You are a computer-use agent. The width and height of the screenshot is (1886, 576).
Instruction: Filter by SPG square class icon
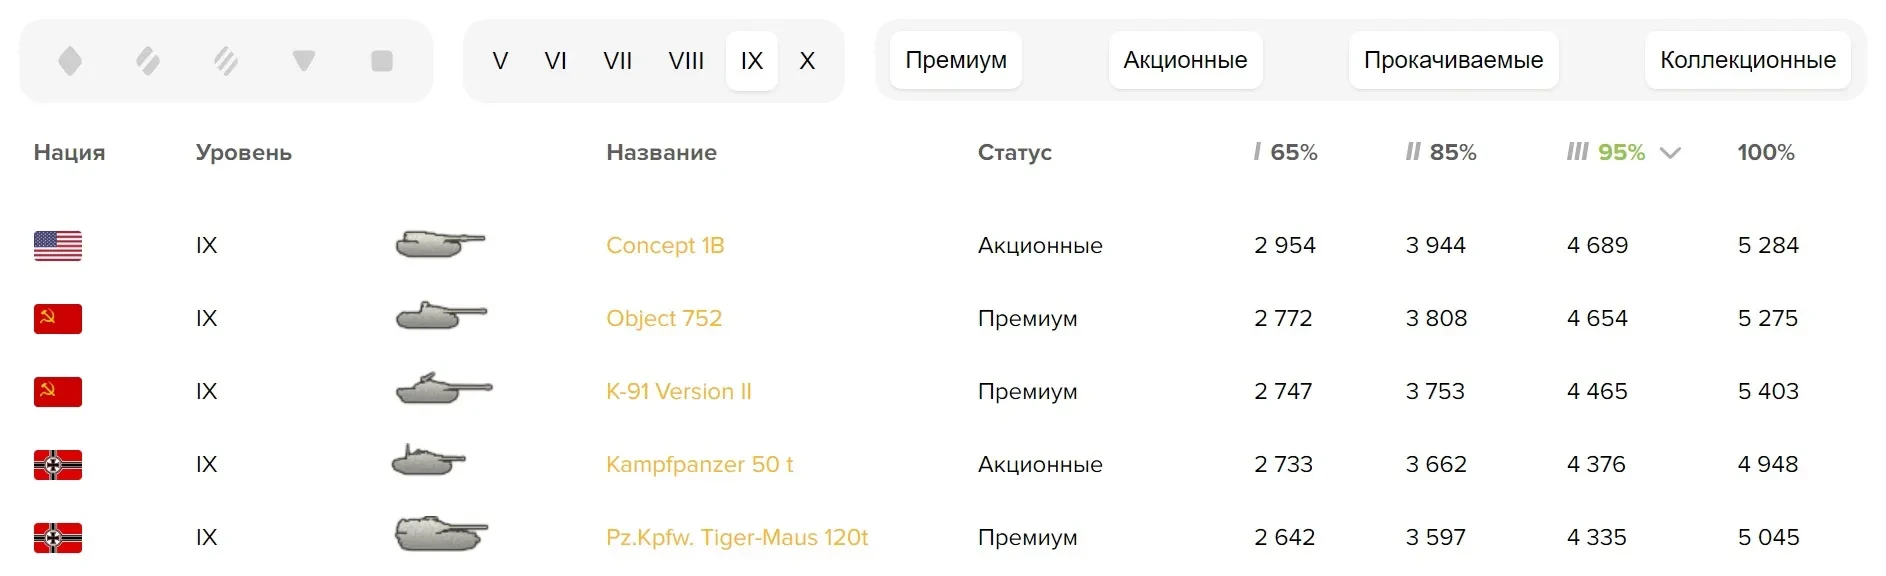click(382, 61)
